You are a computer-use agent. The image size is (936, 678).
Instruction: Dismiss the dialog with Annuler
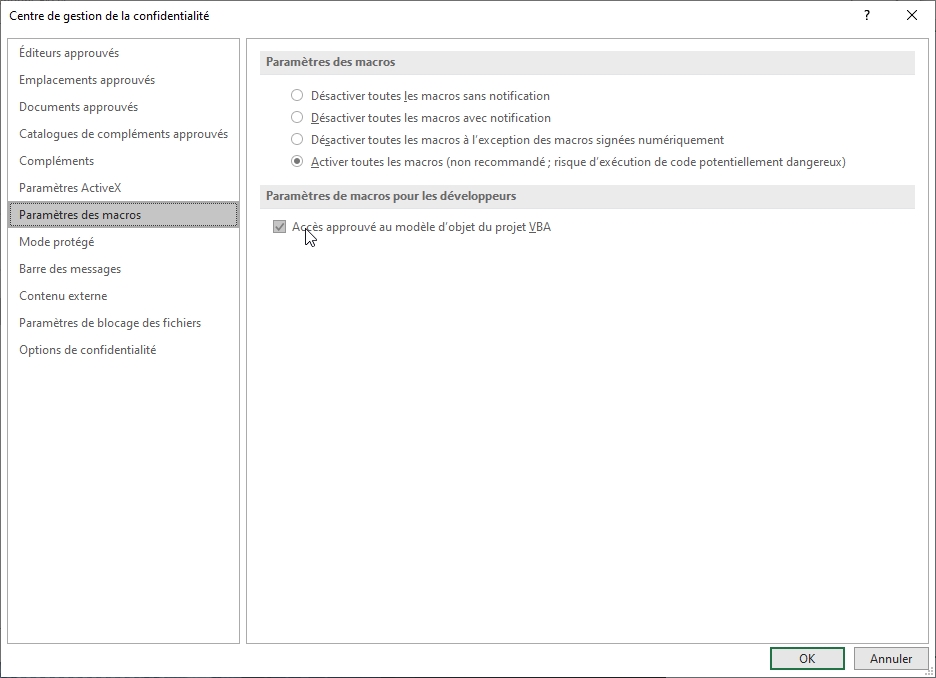click(891, 658)
